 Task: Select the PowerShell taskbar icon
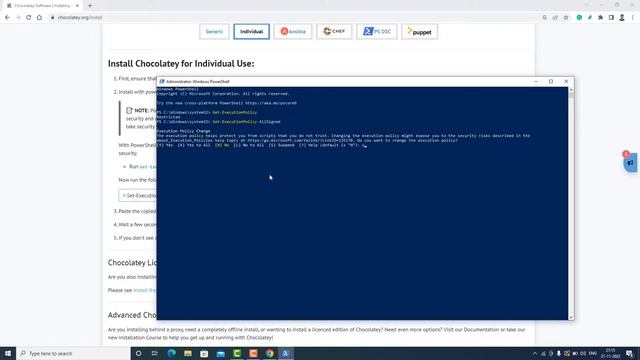point(286,353)
